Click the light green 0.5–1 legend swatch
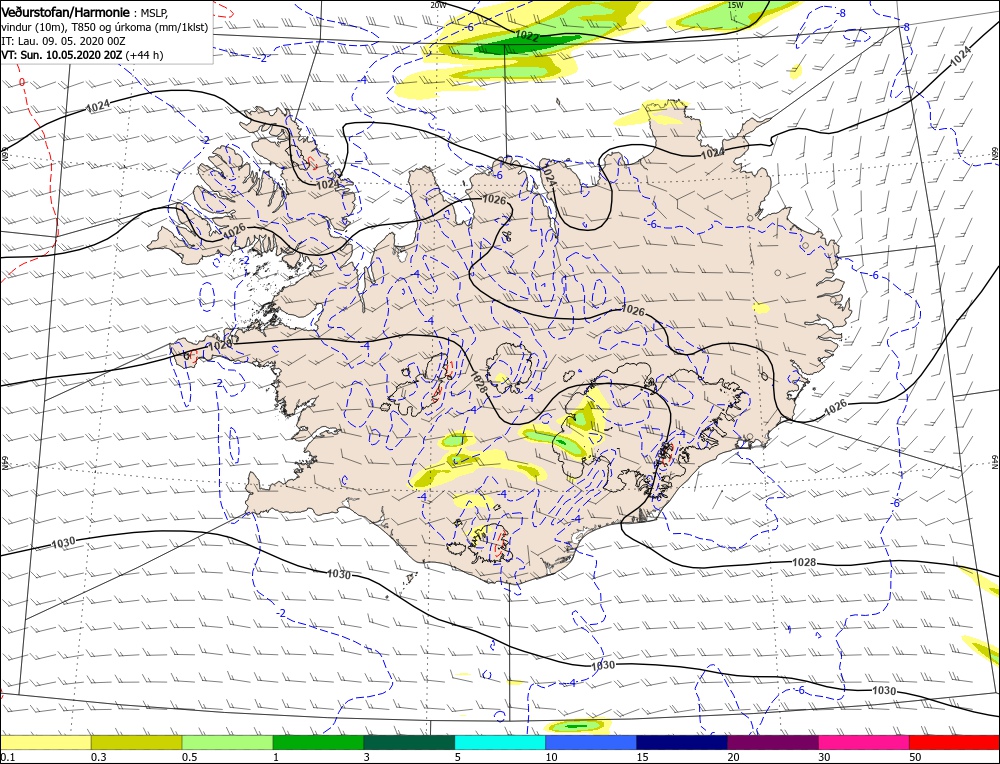This screenshot has width=1000, height=764. point(228,742)
